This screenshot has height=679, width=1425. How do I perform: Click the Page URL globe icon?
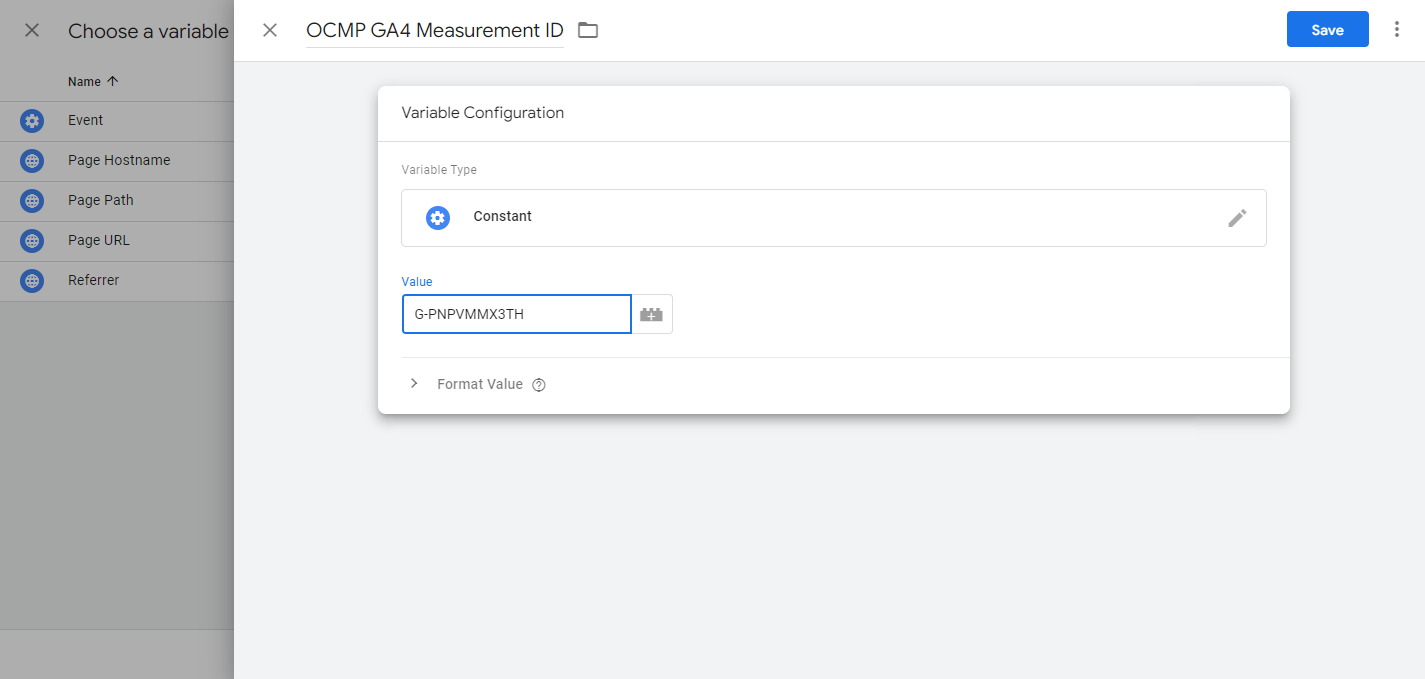32,241
